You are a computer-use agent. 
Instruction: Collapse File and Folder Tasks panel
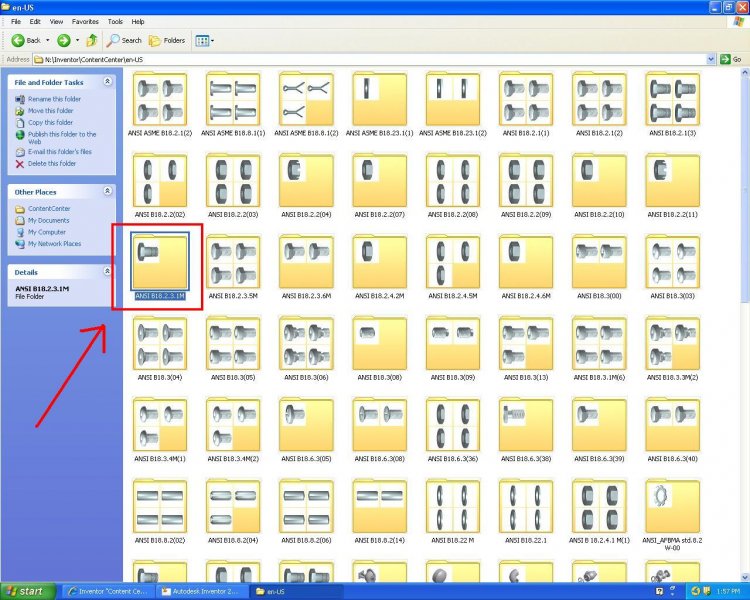click(108, 82)
